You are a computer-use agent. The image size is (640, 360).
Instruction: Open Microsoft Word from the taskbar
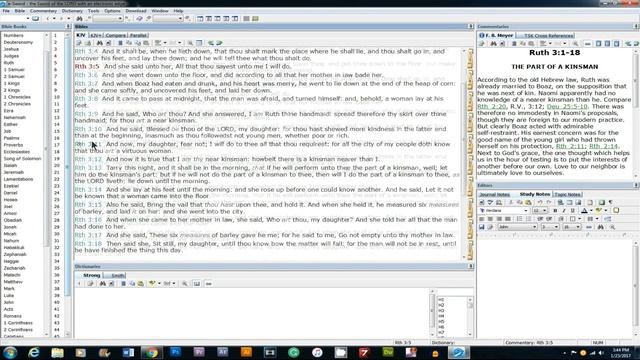pyautogui.click(x=128, y=353)
